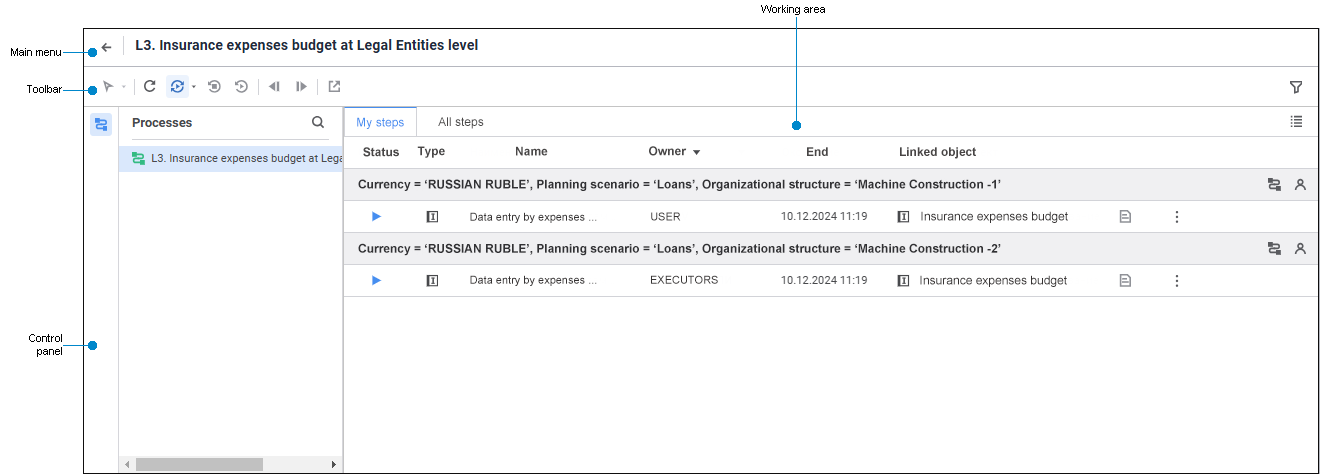Click the previous step arrow icon
The image size is (1327, 474).
274,87
